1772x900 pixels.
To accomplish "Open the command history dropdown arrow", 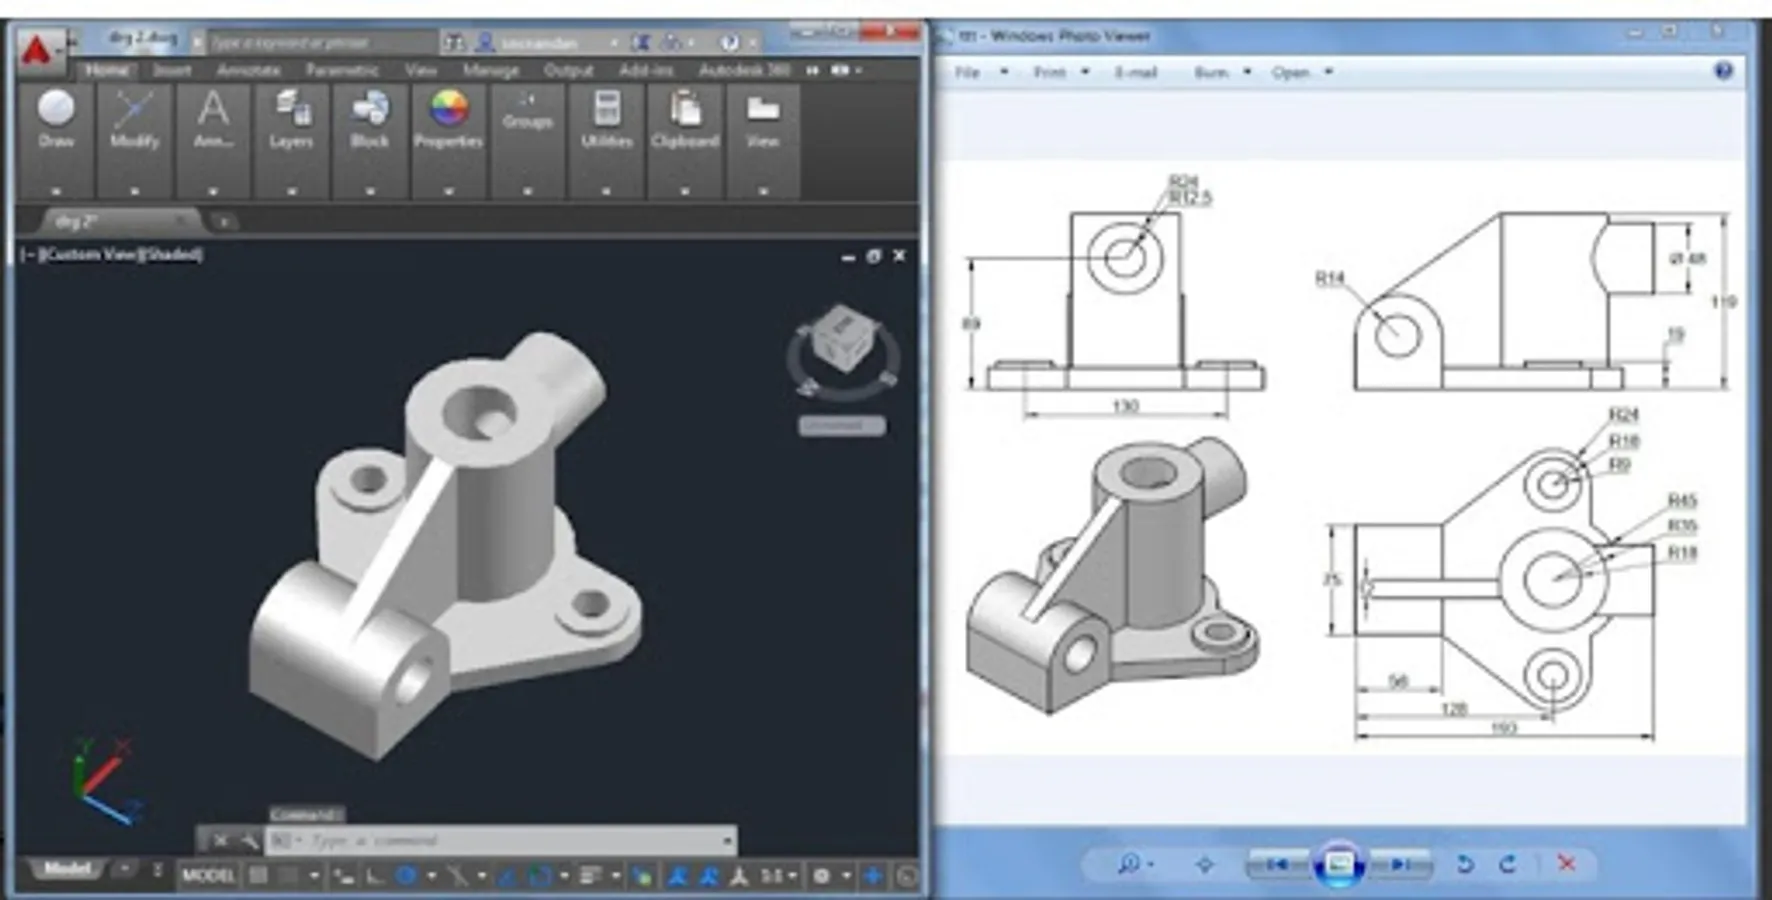I will click(x=727, y=841).
